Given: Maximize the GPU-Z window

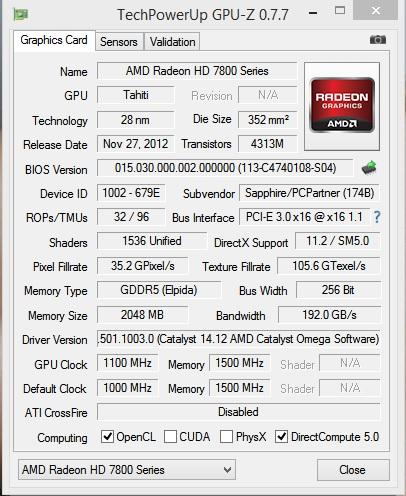Looking at the screenshot, I should (x=340, y=10).
